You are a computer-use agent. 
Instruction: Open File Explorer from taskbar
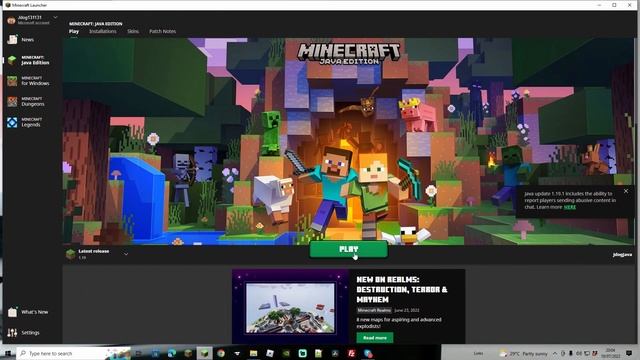point(253,353)
